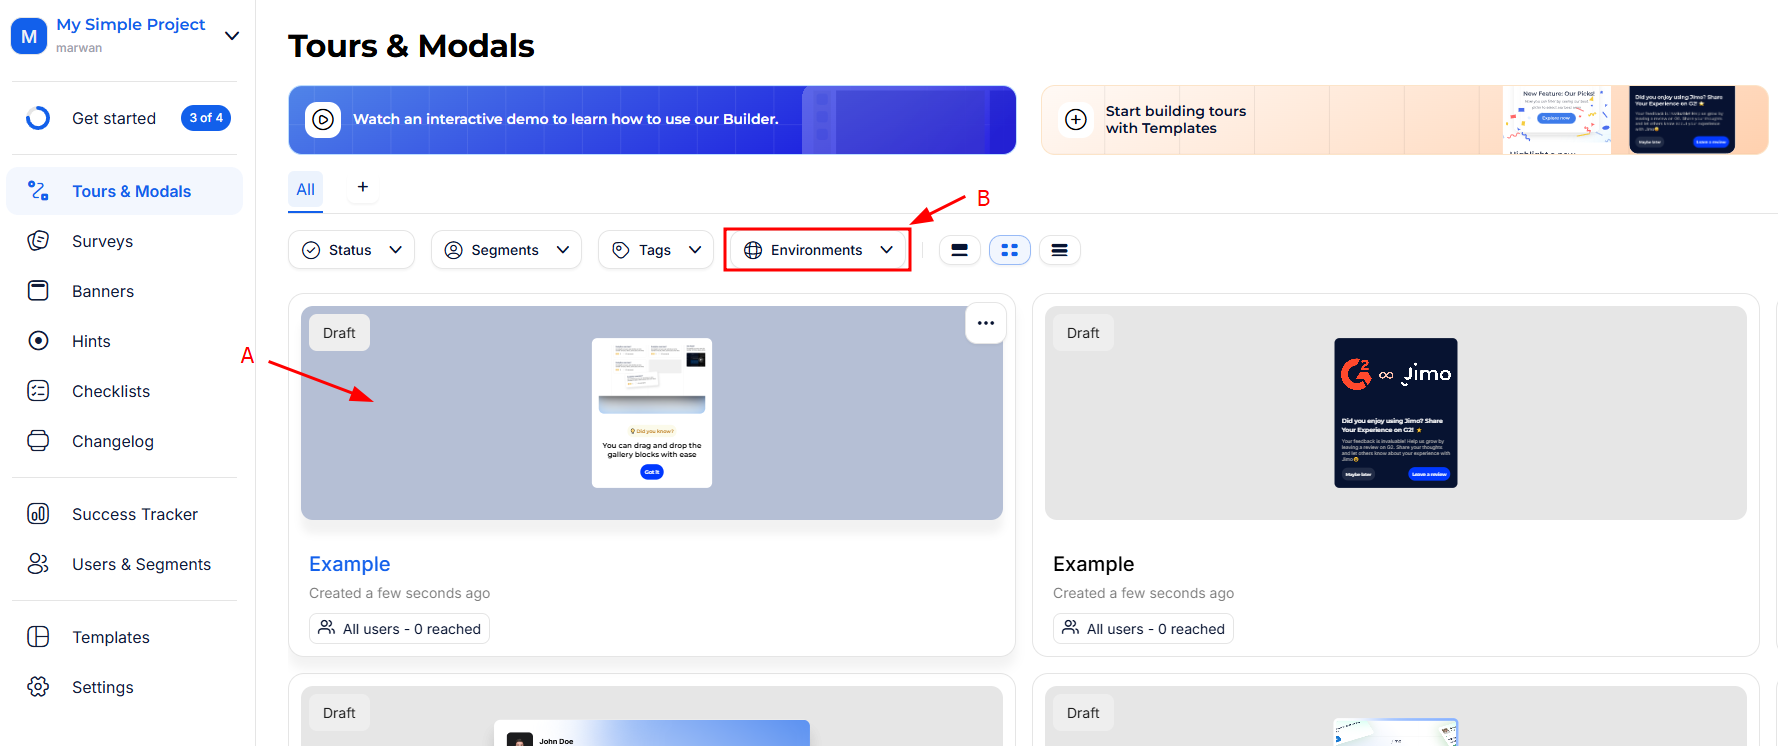This screenshot has height=746, width=1778.
Task: Open Success Tracker page
Action: tap(134, 514)
